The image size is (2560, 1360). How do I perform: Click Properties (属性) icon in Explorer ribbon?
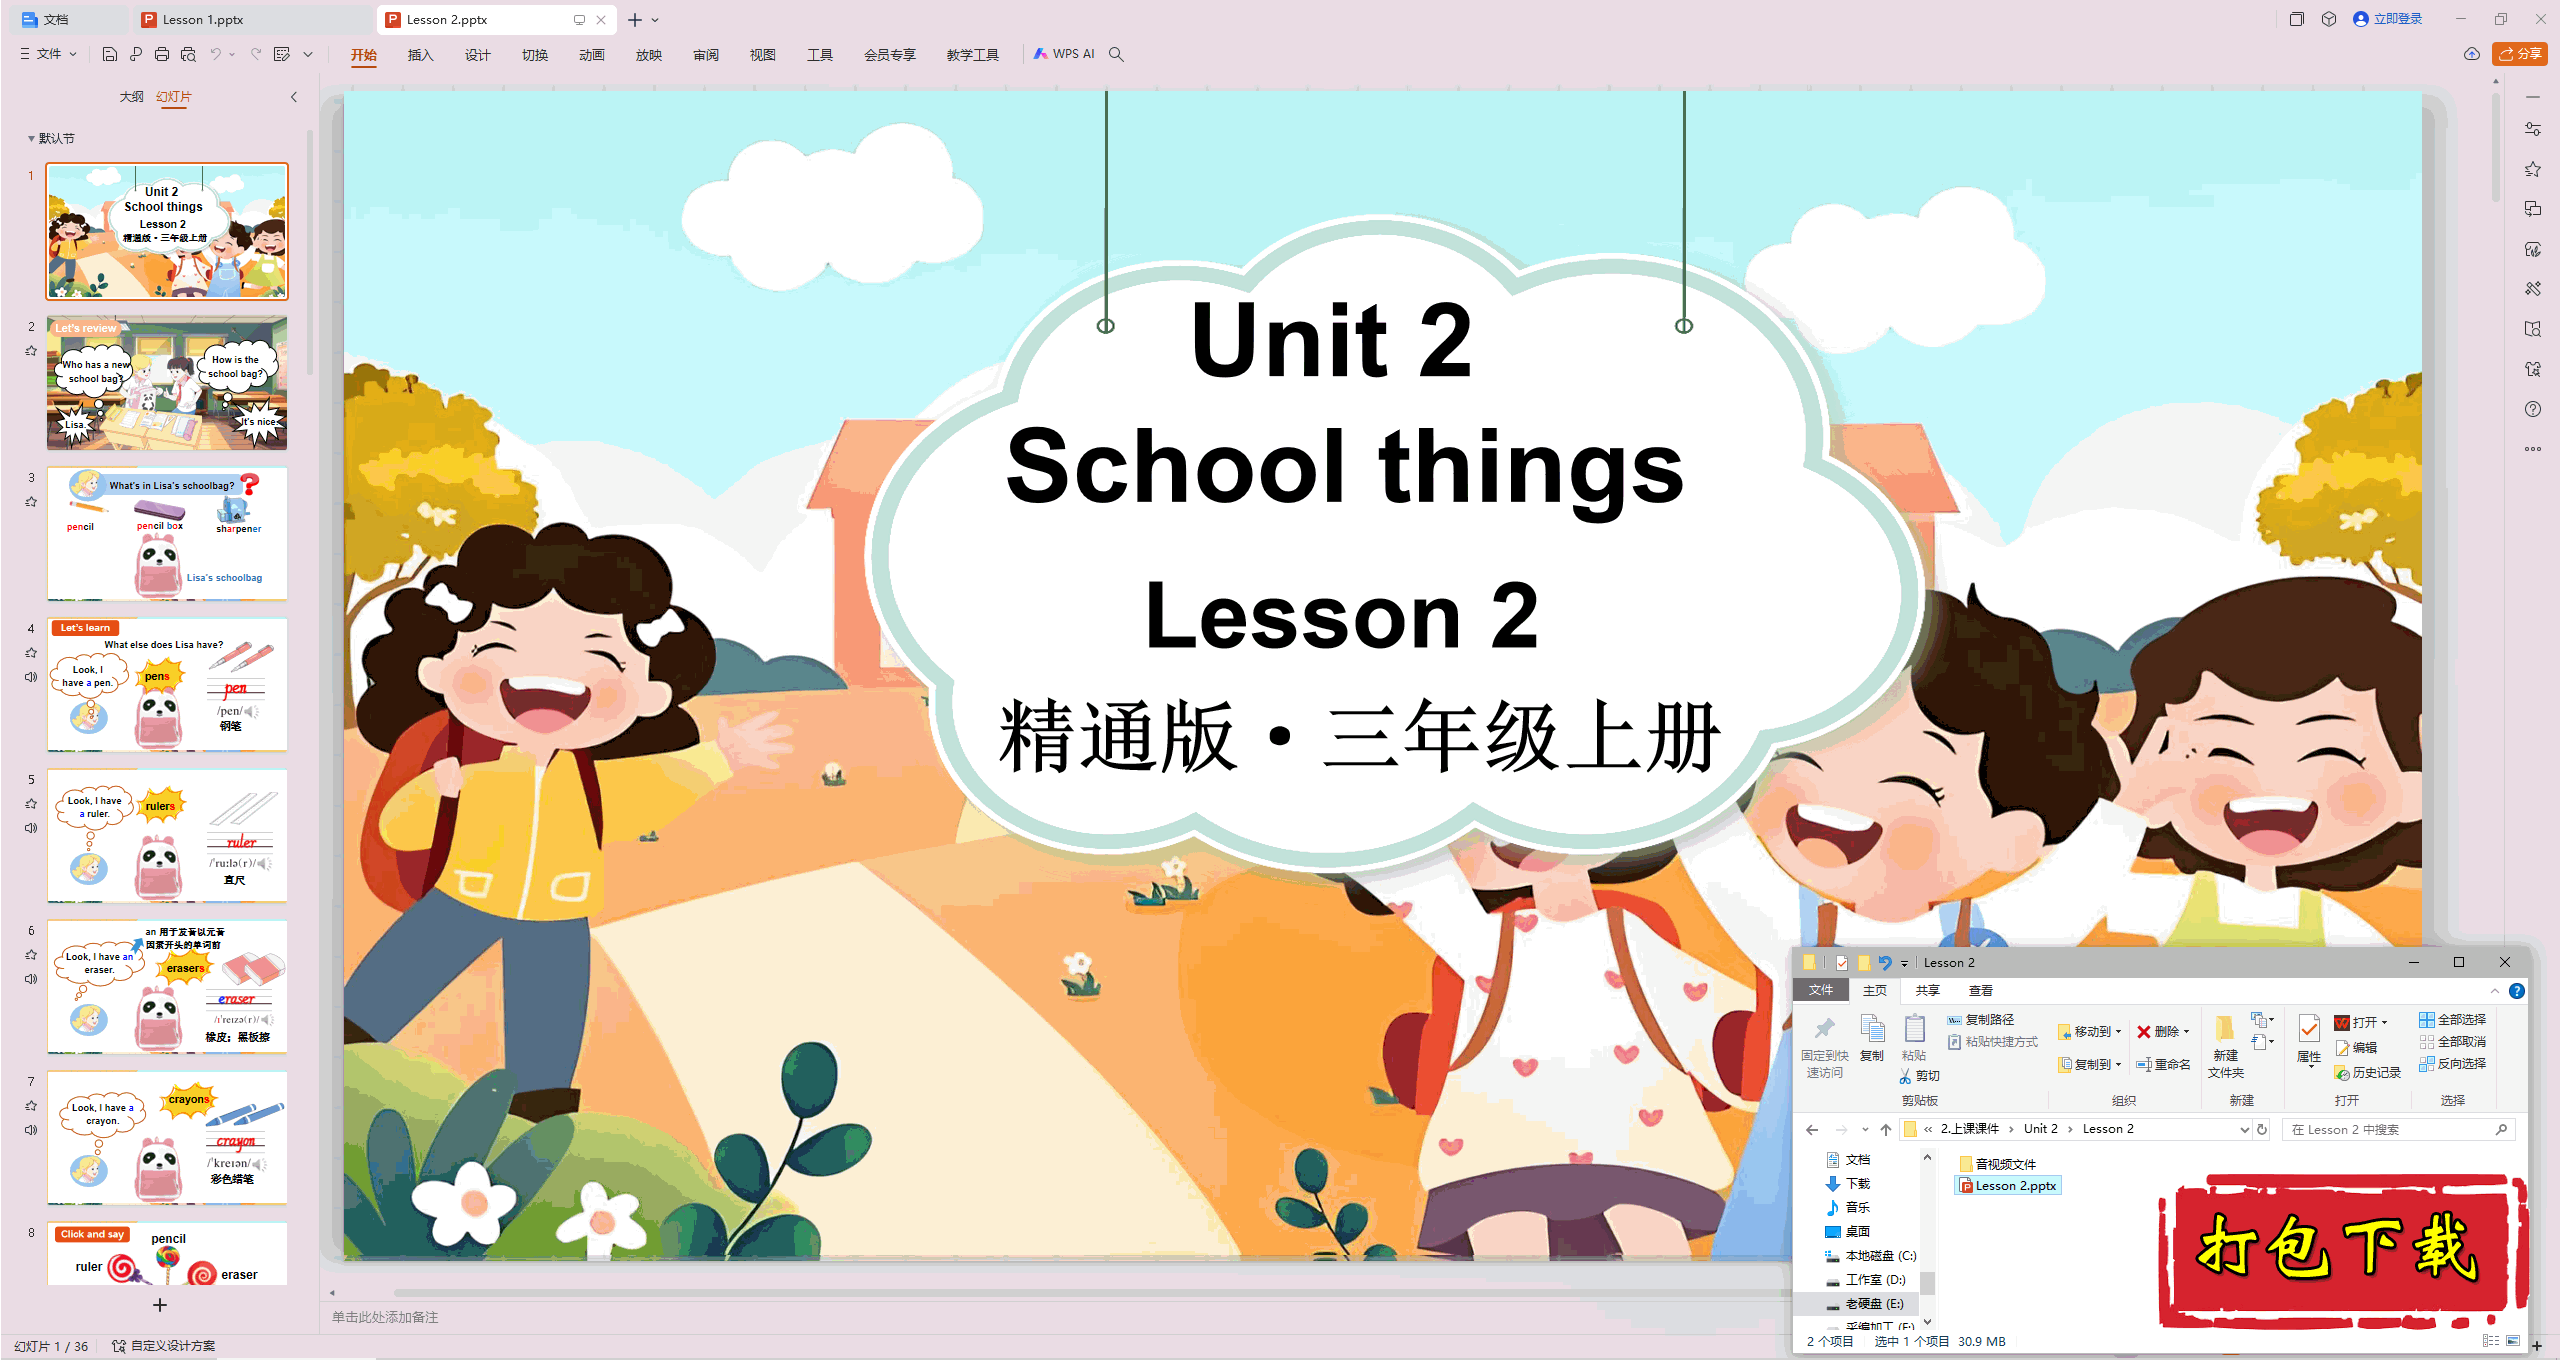click(2309, 1040)
